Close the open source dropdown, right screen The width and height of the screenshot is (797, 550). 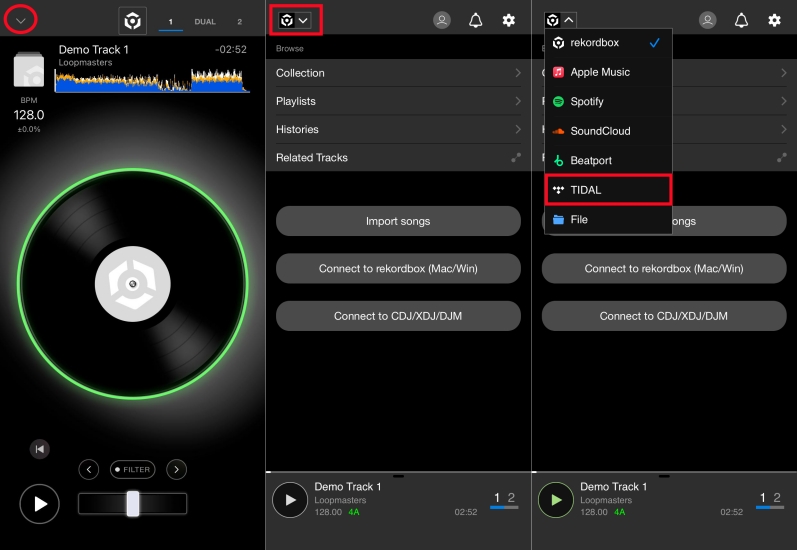tap(561, 20)
